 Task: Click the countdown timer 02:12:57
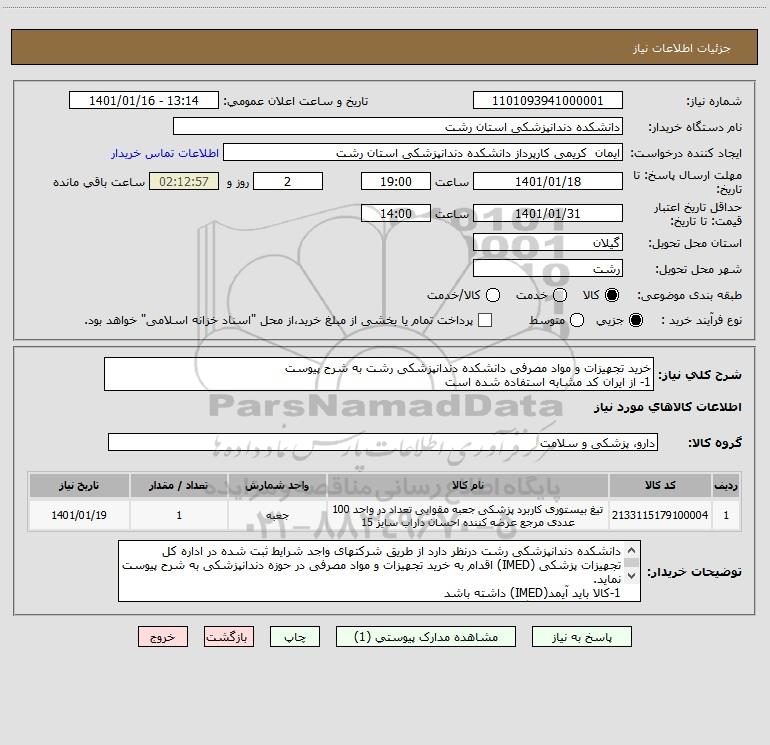[184, 181]
